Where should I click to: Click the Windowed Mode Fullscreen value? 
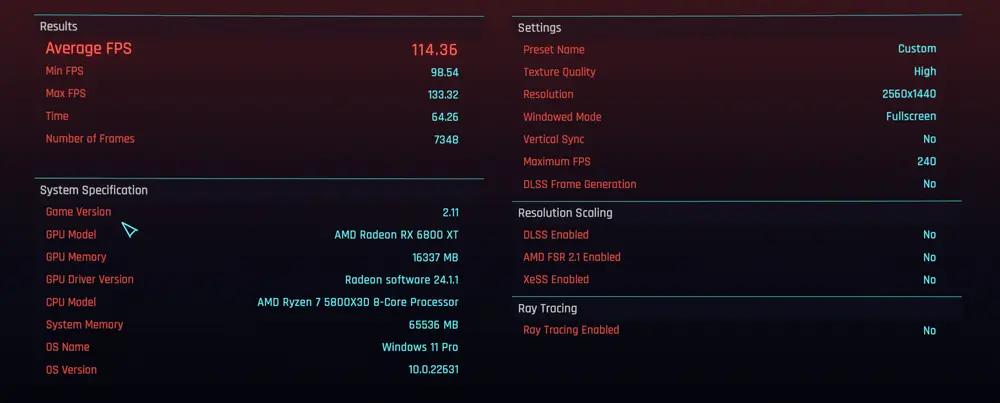tap(911, 117)
